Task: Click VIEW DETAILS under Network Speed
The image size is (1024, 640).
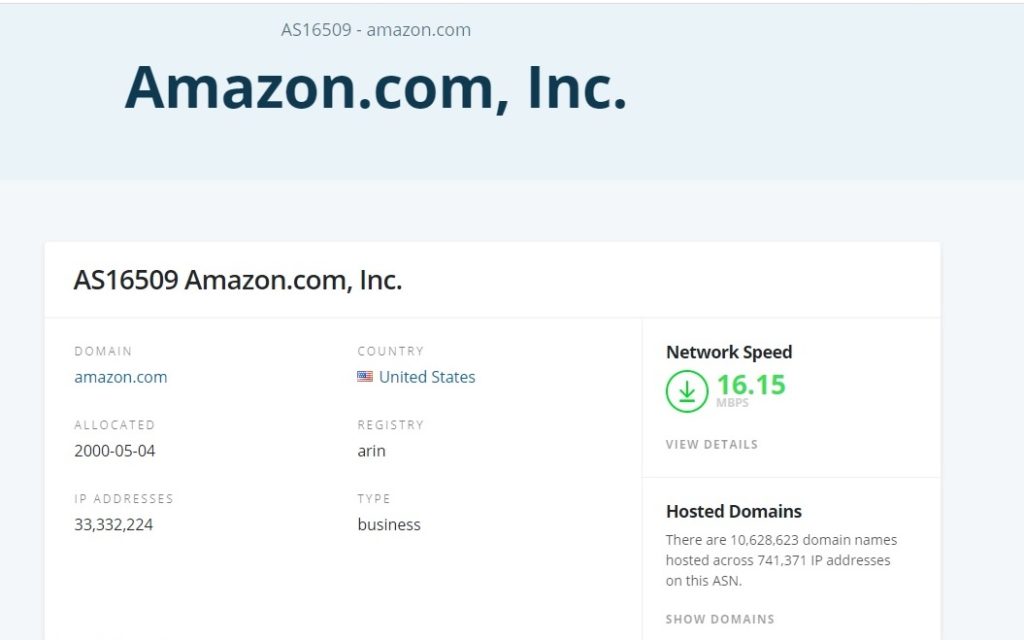Action: tap(711, 444)
